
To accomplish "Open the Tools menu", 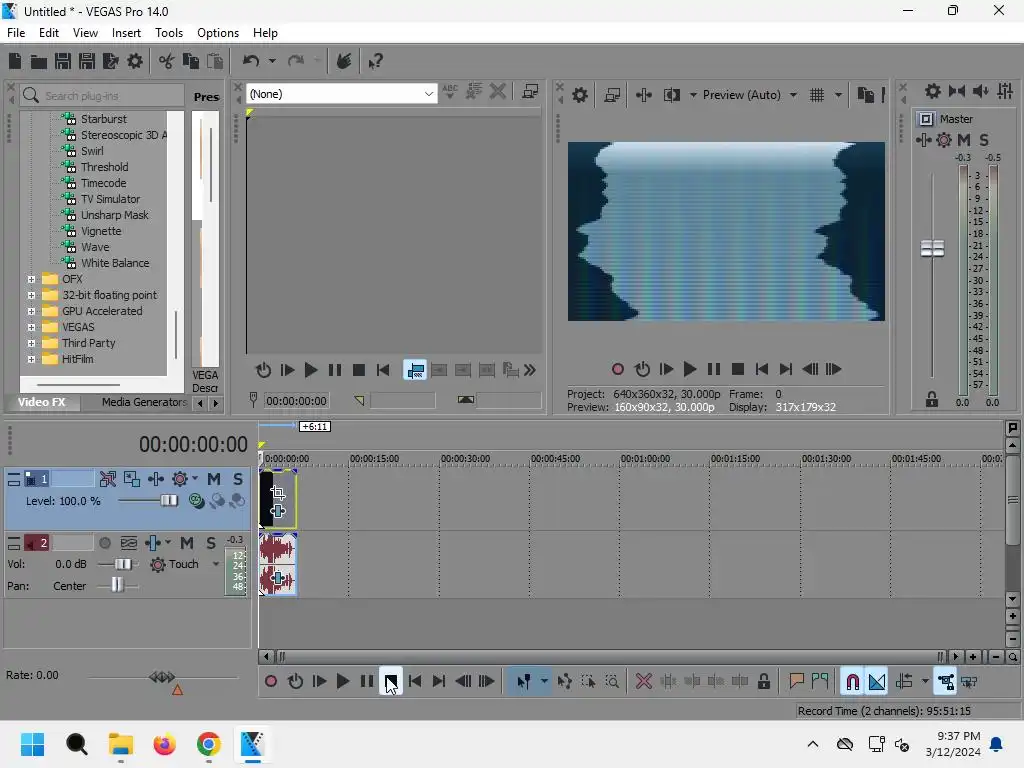I will coord(168,33).
